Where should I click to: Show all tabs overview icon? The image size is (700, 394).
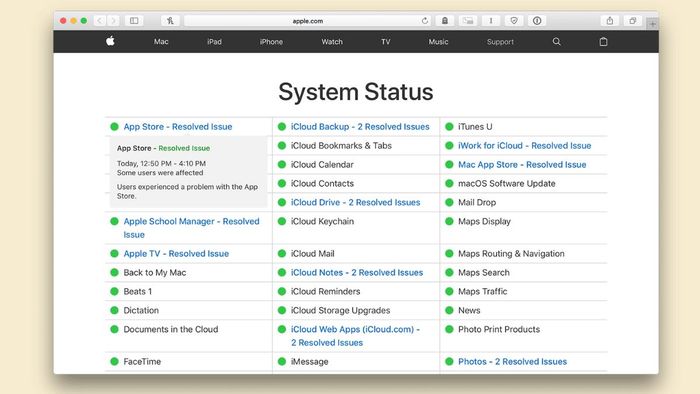click(x=633, y=21)
